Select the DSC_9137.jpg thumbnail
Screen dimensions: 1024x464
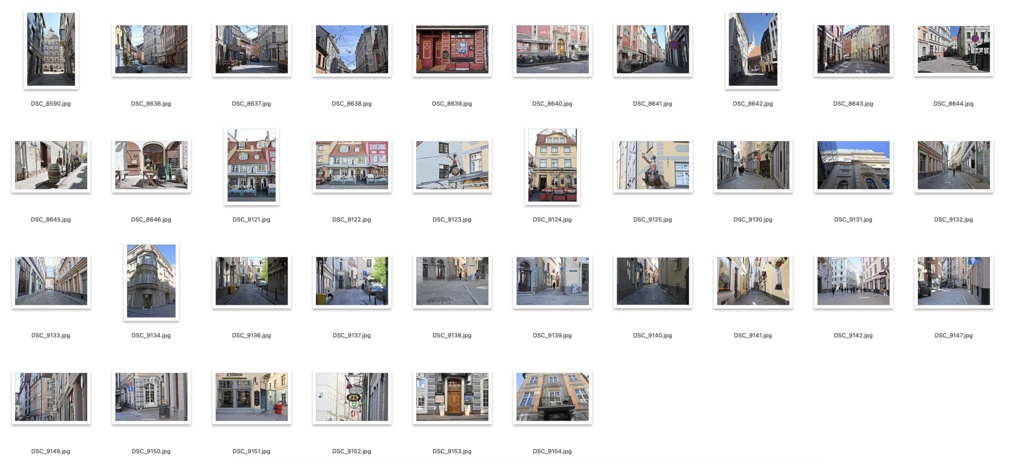click(x=351, y=281)
